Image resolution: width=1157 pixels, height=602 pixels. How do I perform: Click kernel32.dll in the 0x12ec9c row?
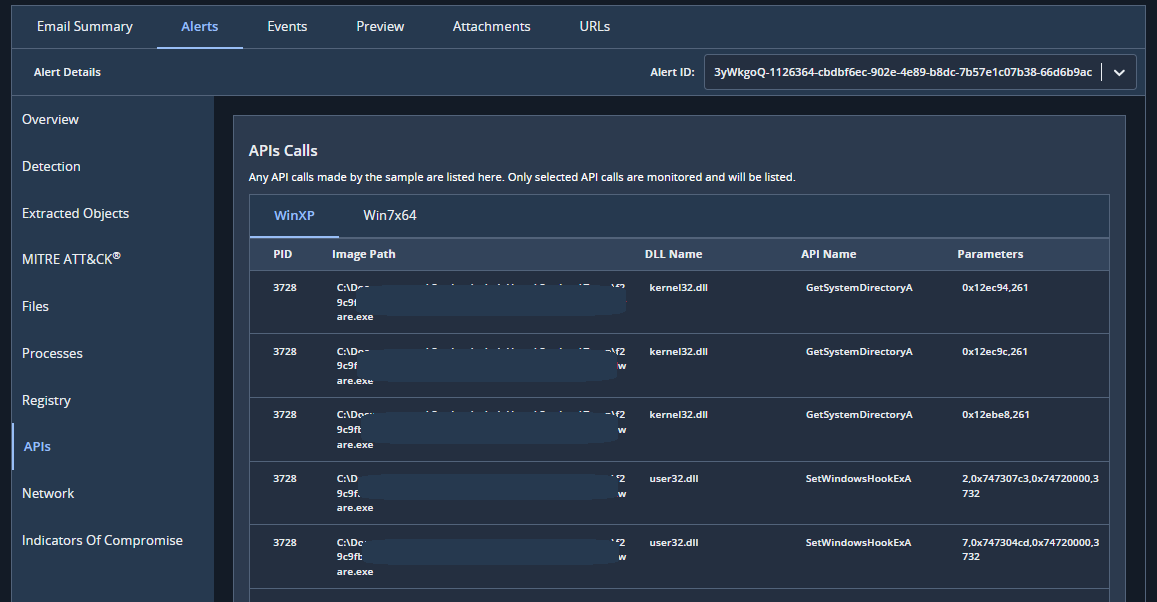click(678, 351)
